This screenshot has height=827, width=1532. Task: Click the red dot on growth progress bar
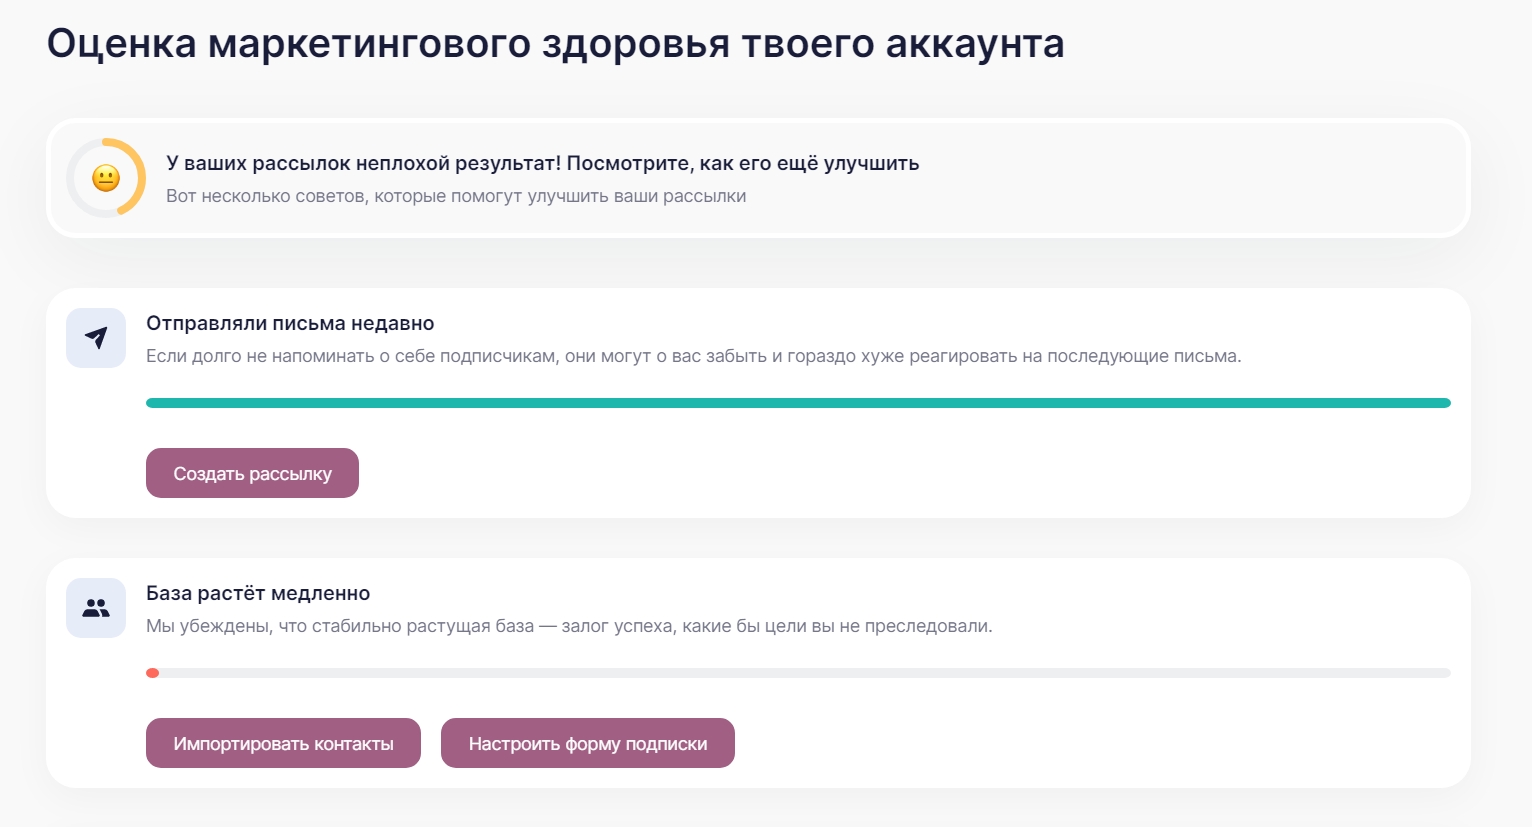[x=153, y=673]
